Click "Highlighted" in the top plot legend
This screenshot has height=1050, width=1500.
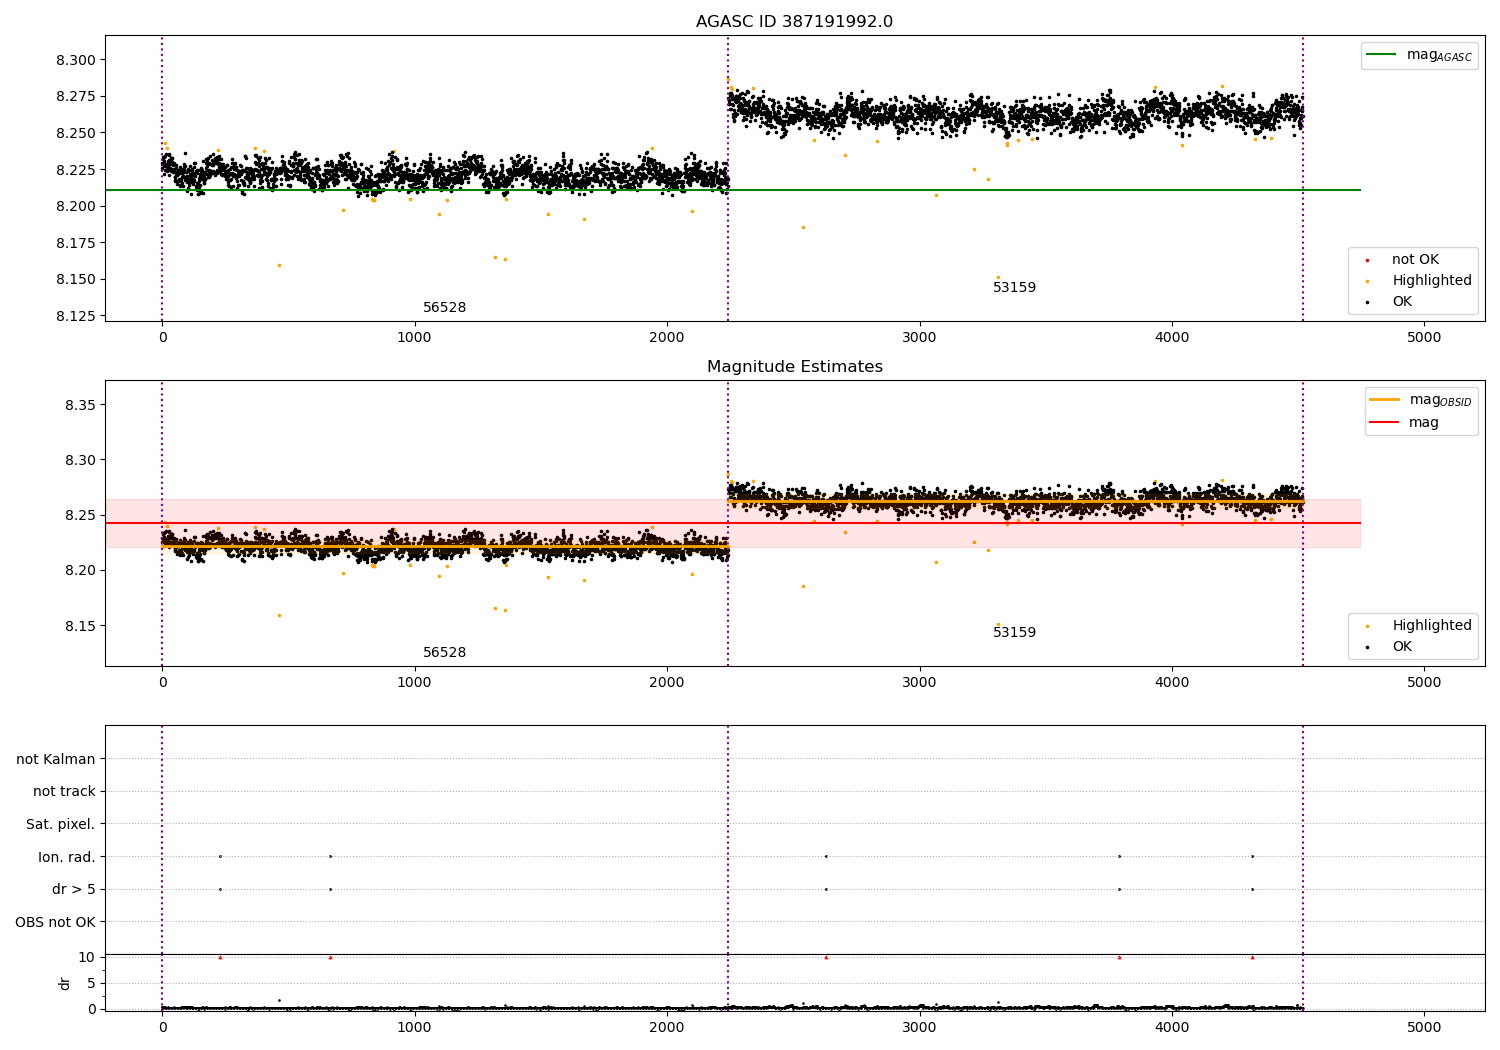1431,281
